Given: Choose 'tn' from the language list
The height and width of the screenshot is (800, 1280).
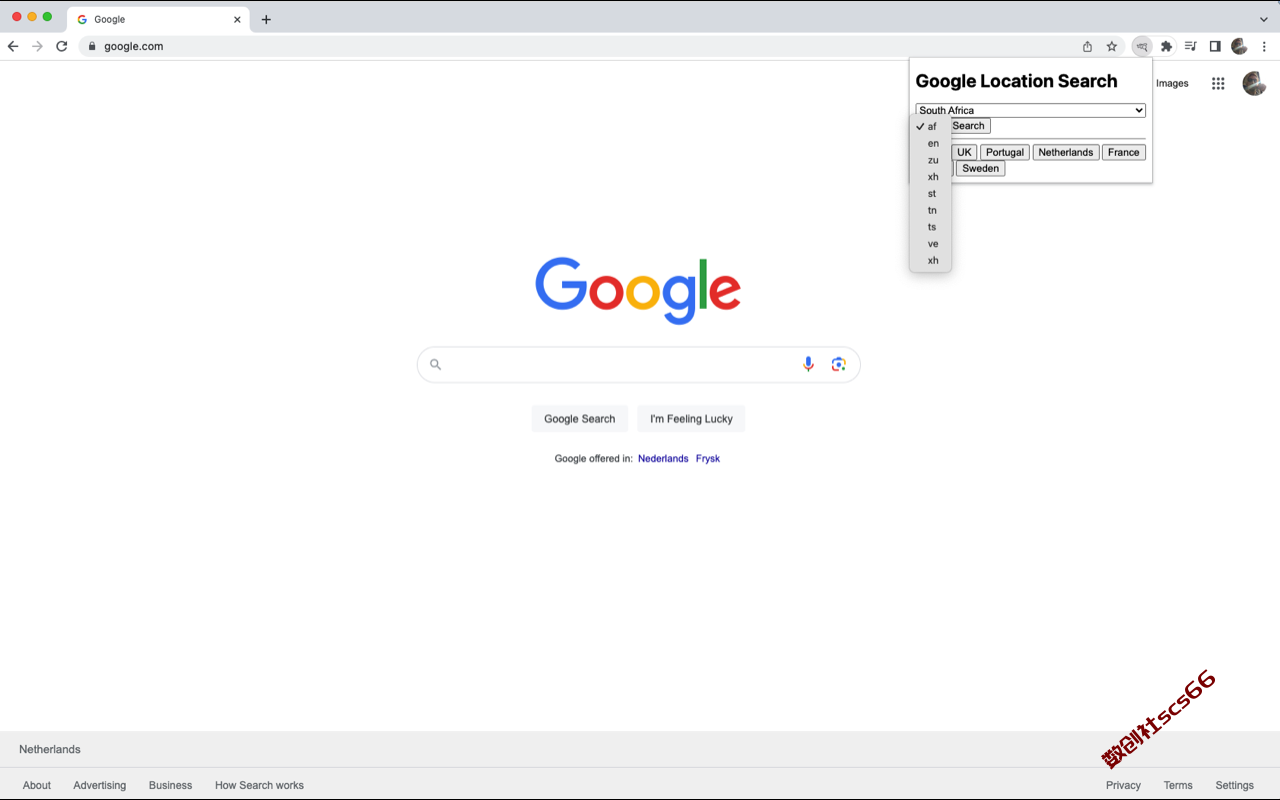Looking at the screenshot, I should [930, 210].
